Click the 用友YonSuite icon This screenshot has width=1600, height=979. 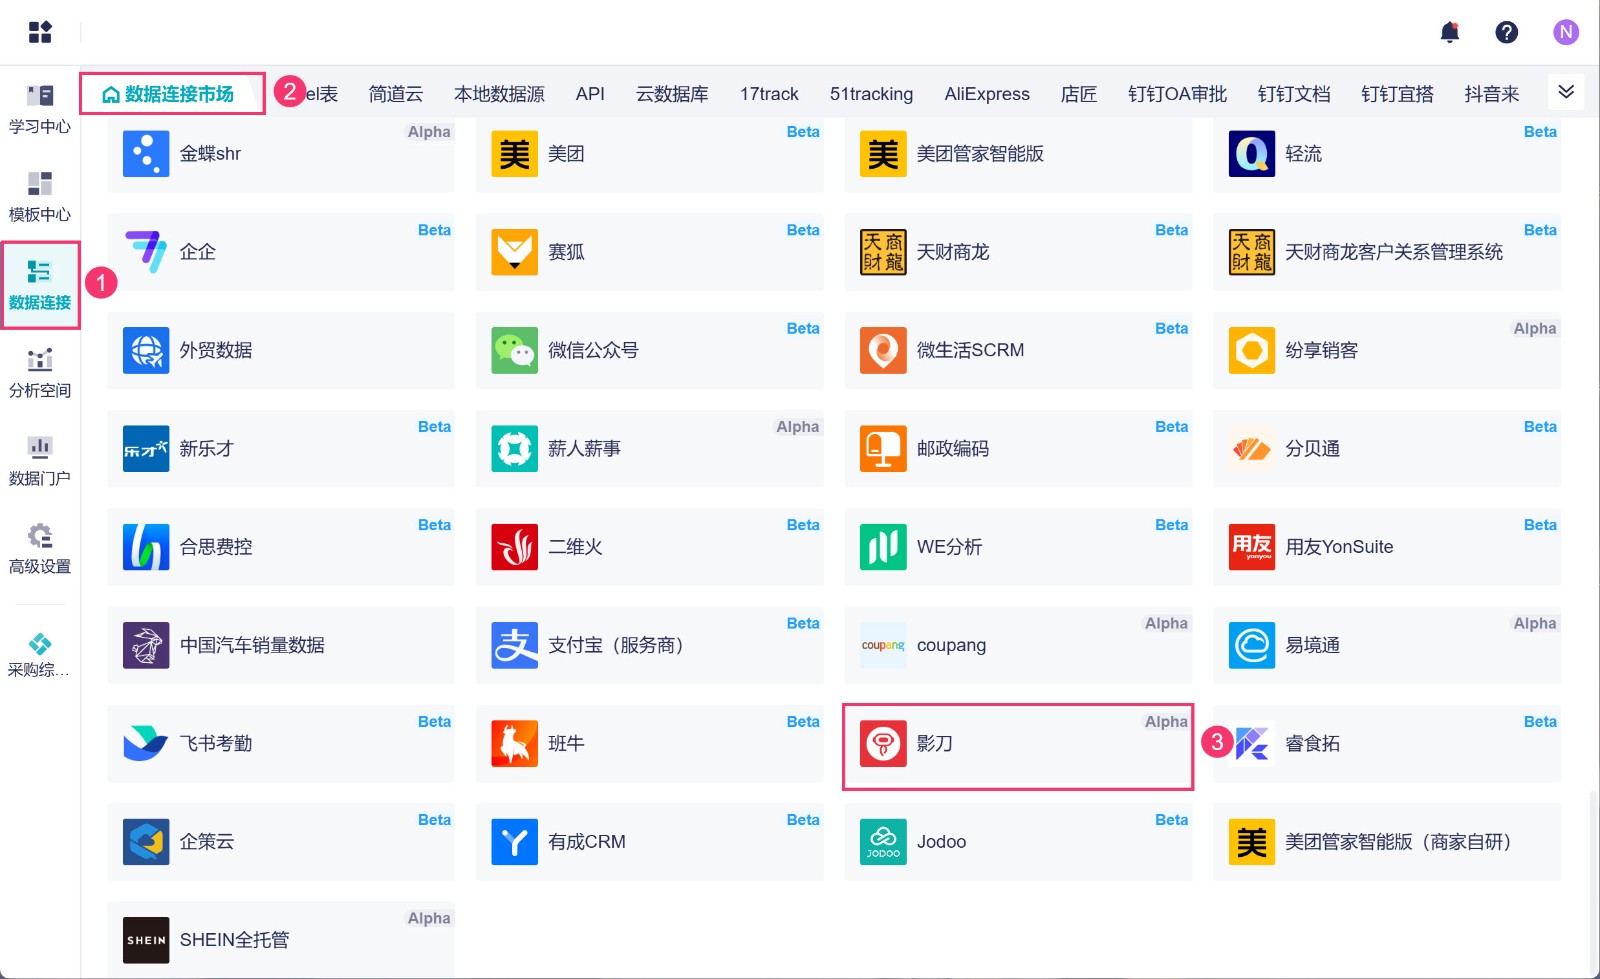coord(1252,547)
